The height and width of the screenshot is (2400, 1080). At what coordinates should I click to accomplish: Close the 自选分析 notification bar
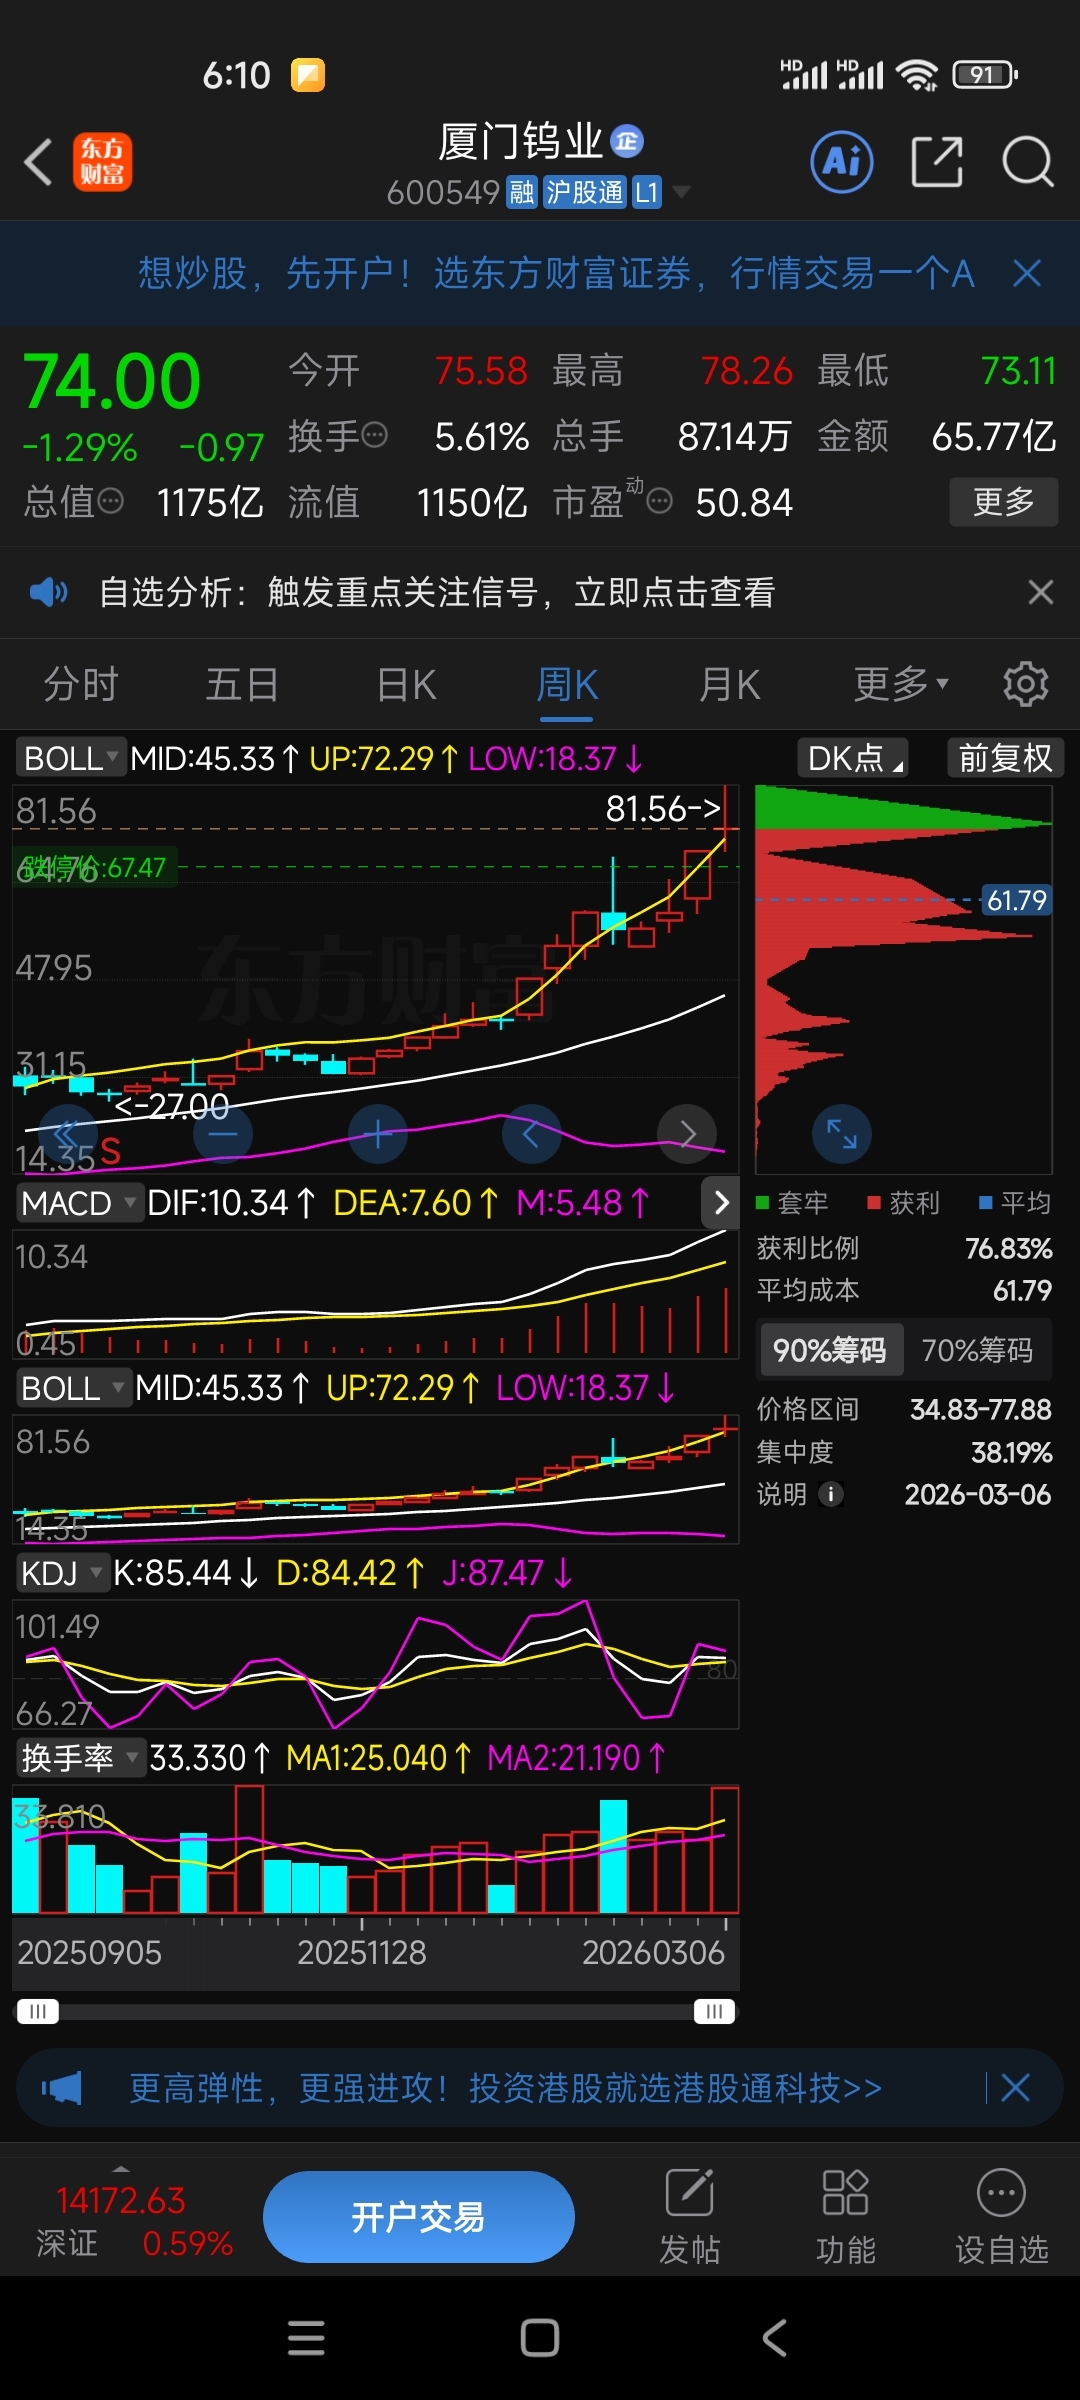[1041, 592]
